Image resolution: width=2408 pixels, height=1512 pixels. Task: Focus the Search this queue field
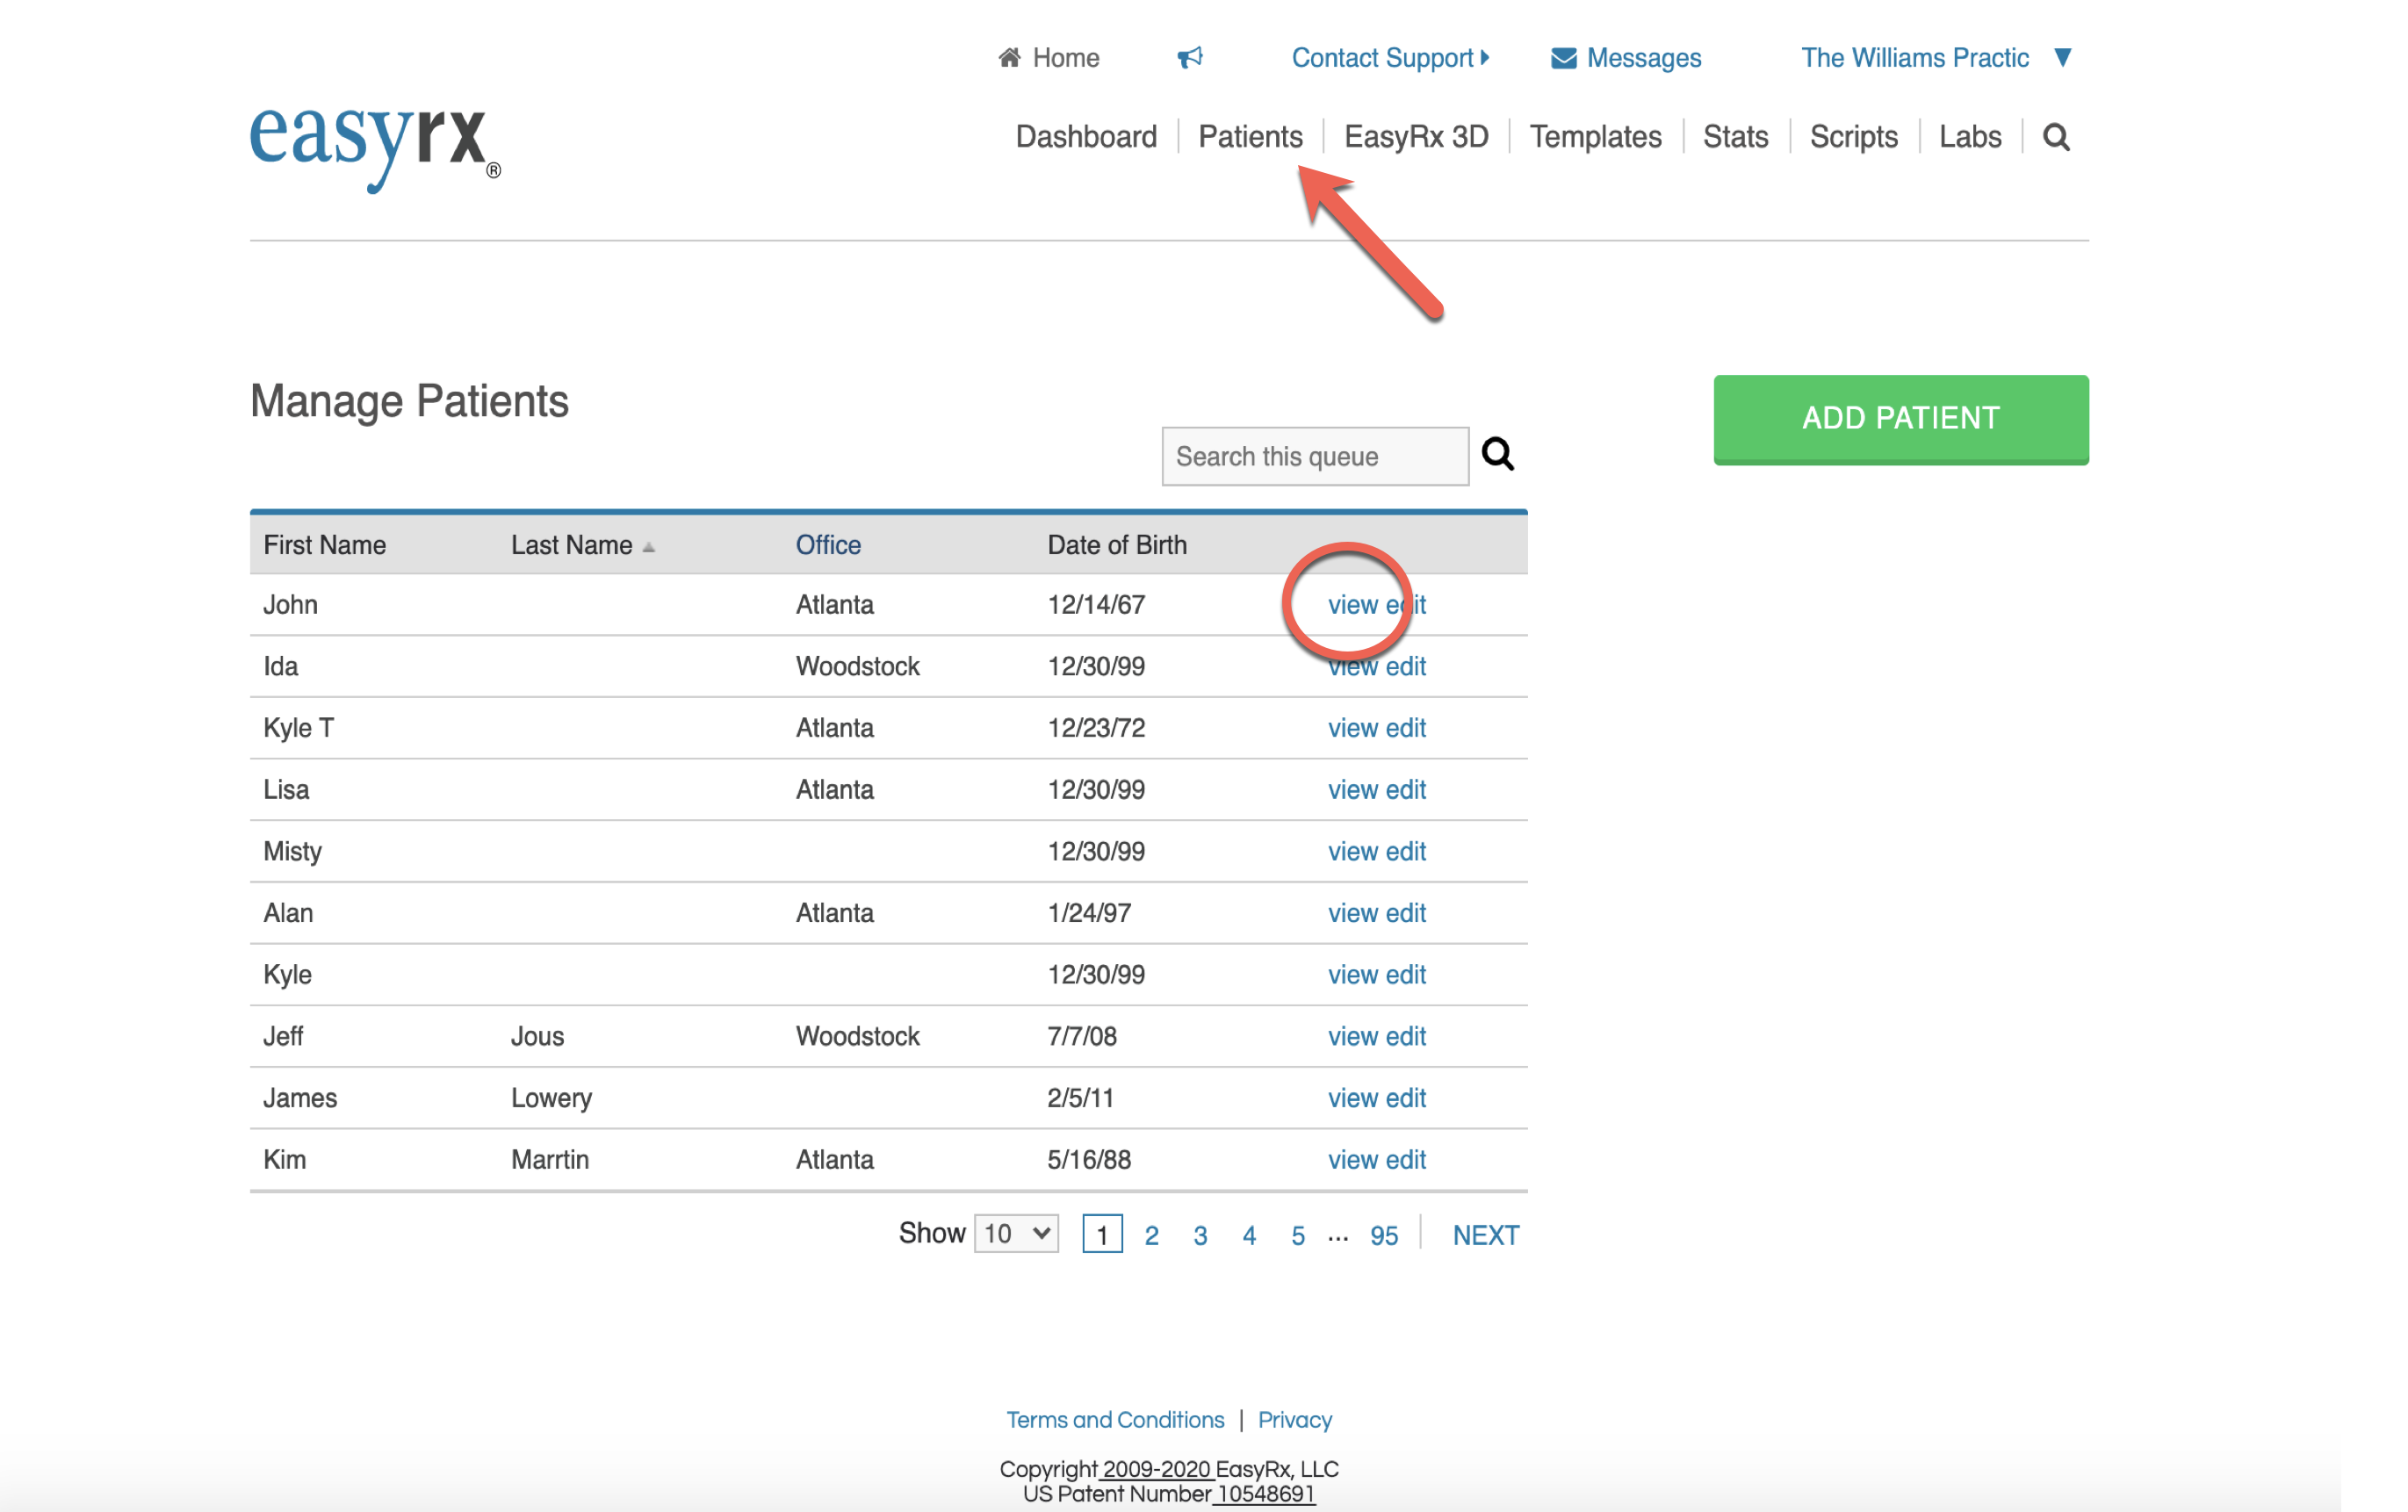1314,457
